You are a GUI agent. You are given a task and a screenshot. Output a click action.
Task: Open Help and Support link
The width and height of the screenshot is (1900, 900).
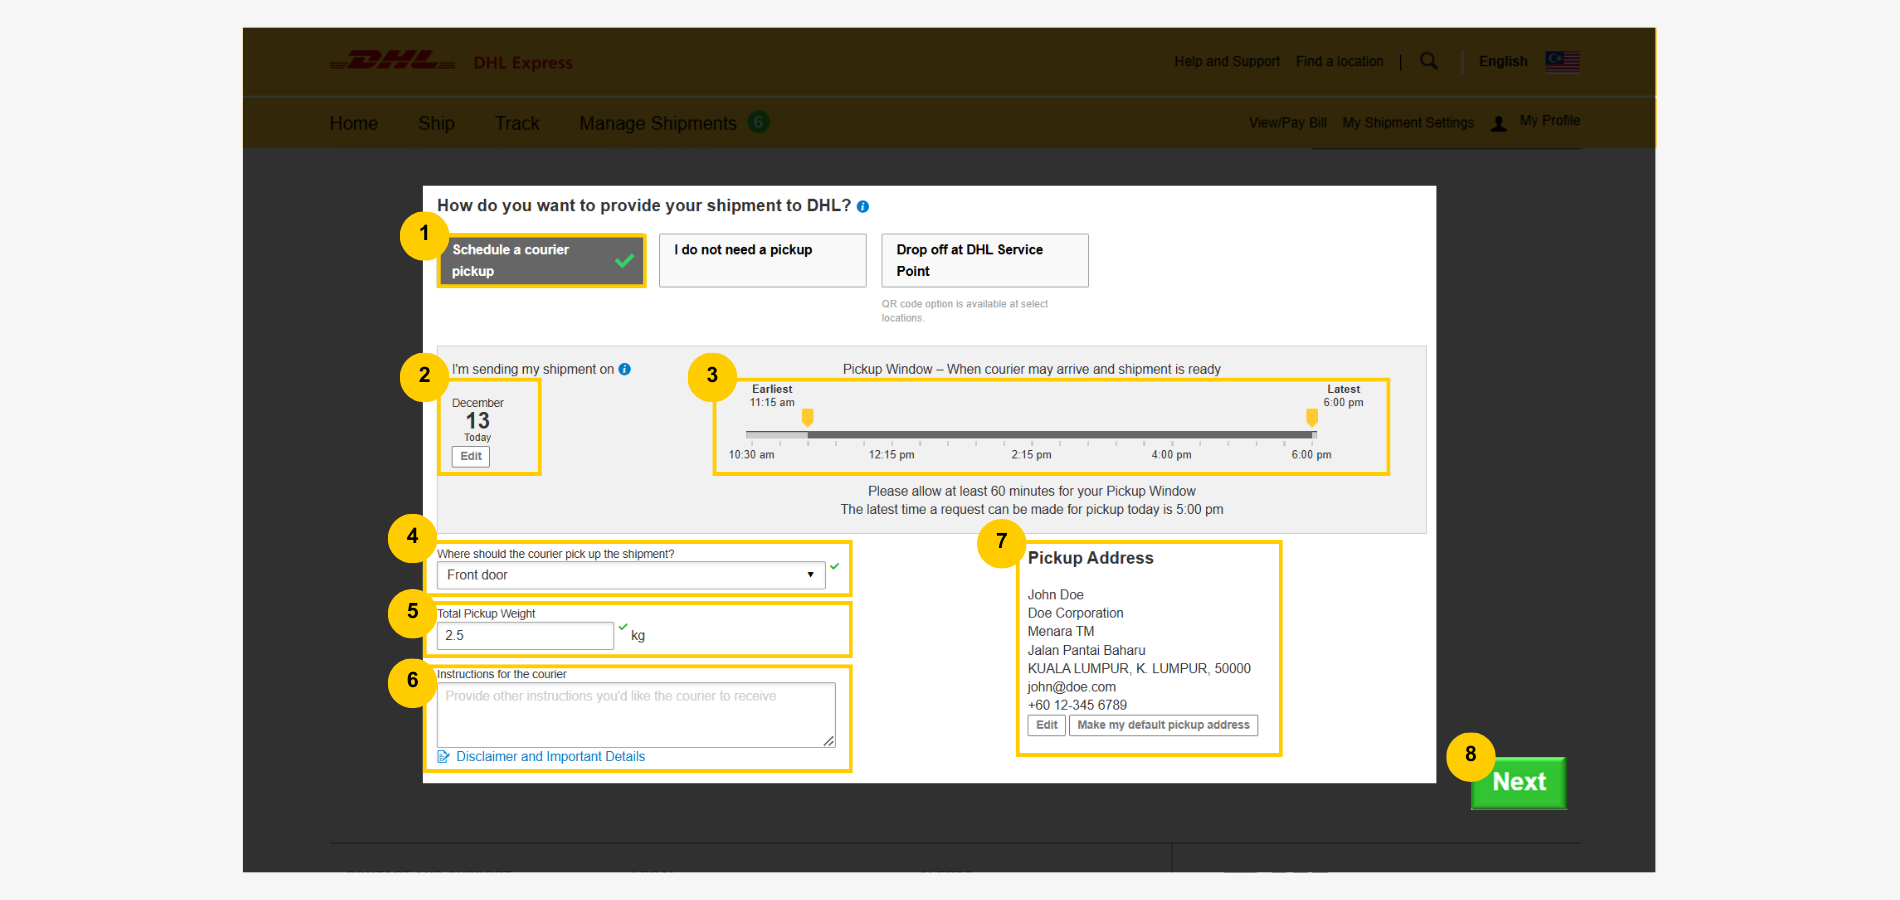click(1227, 61)
